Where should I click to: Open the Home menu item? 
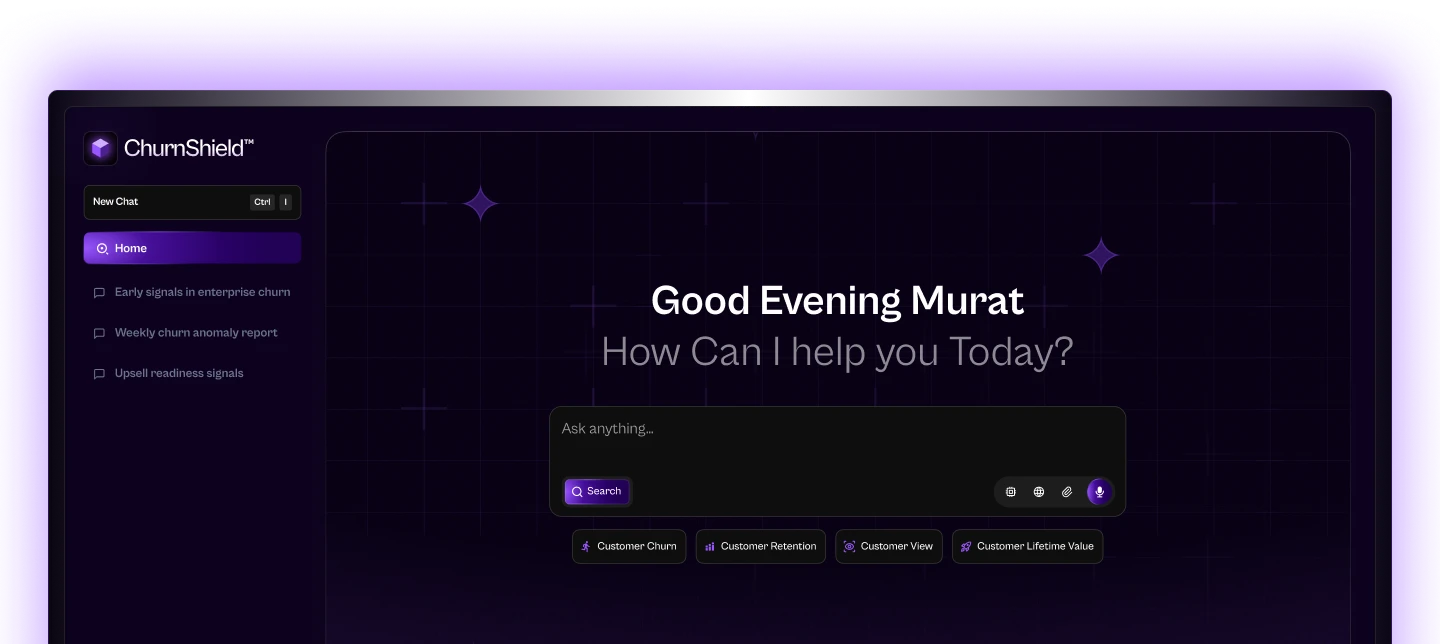point(192,248)
